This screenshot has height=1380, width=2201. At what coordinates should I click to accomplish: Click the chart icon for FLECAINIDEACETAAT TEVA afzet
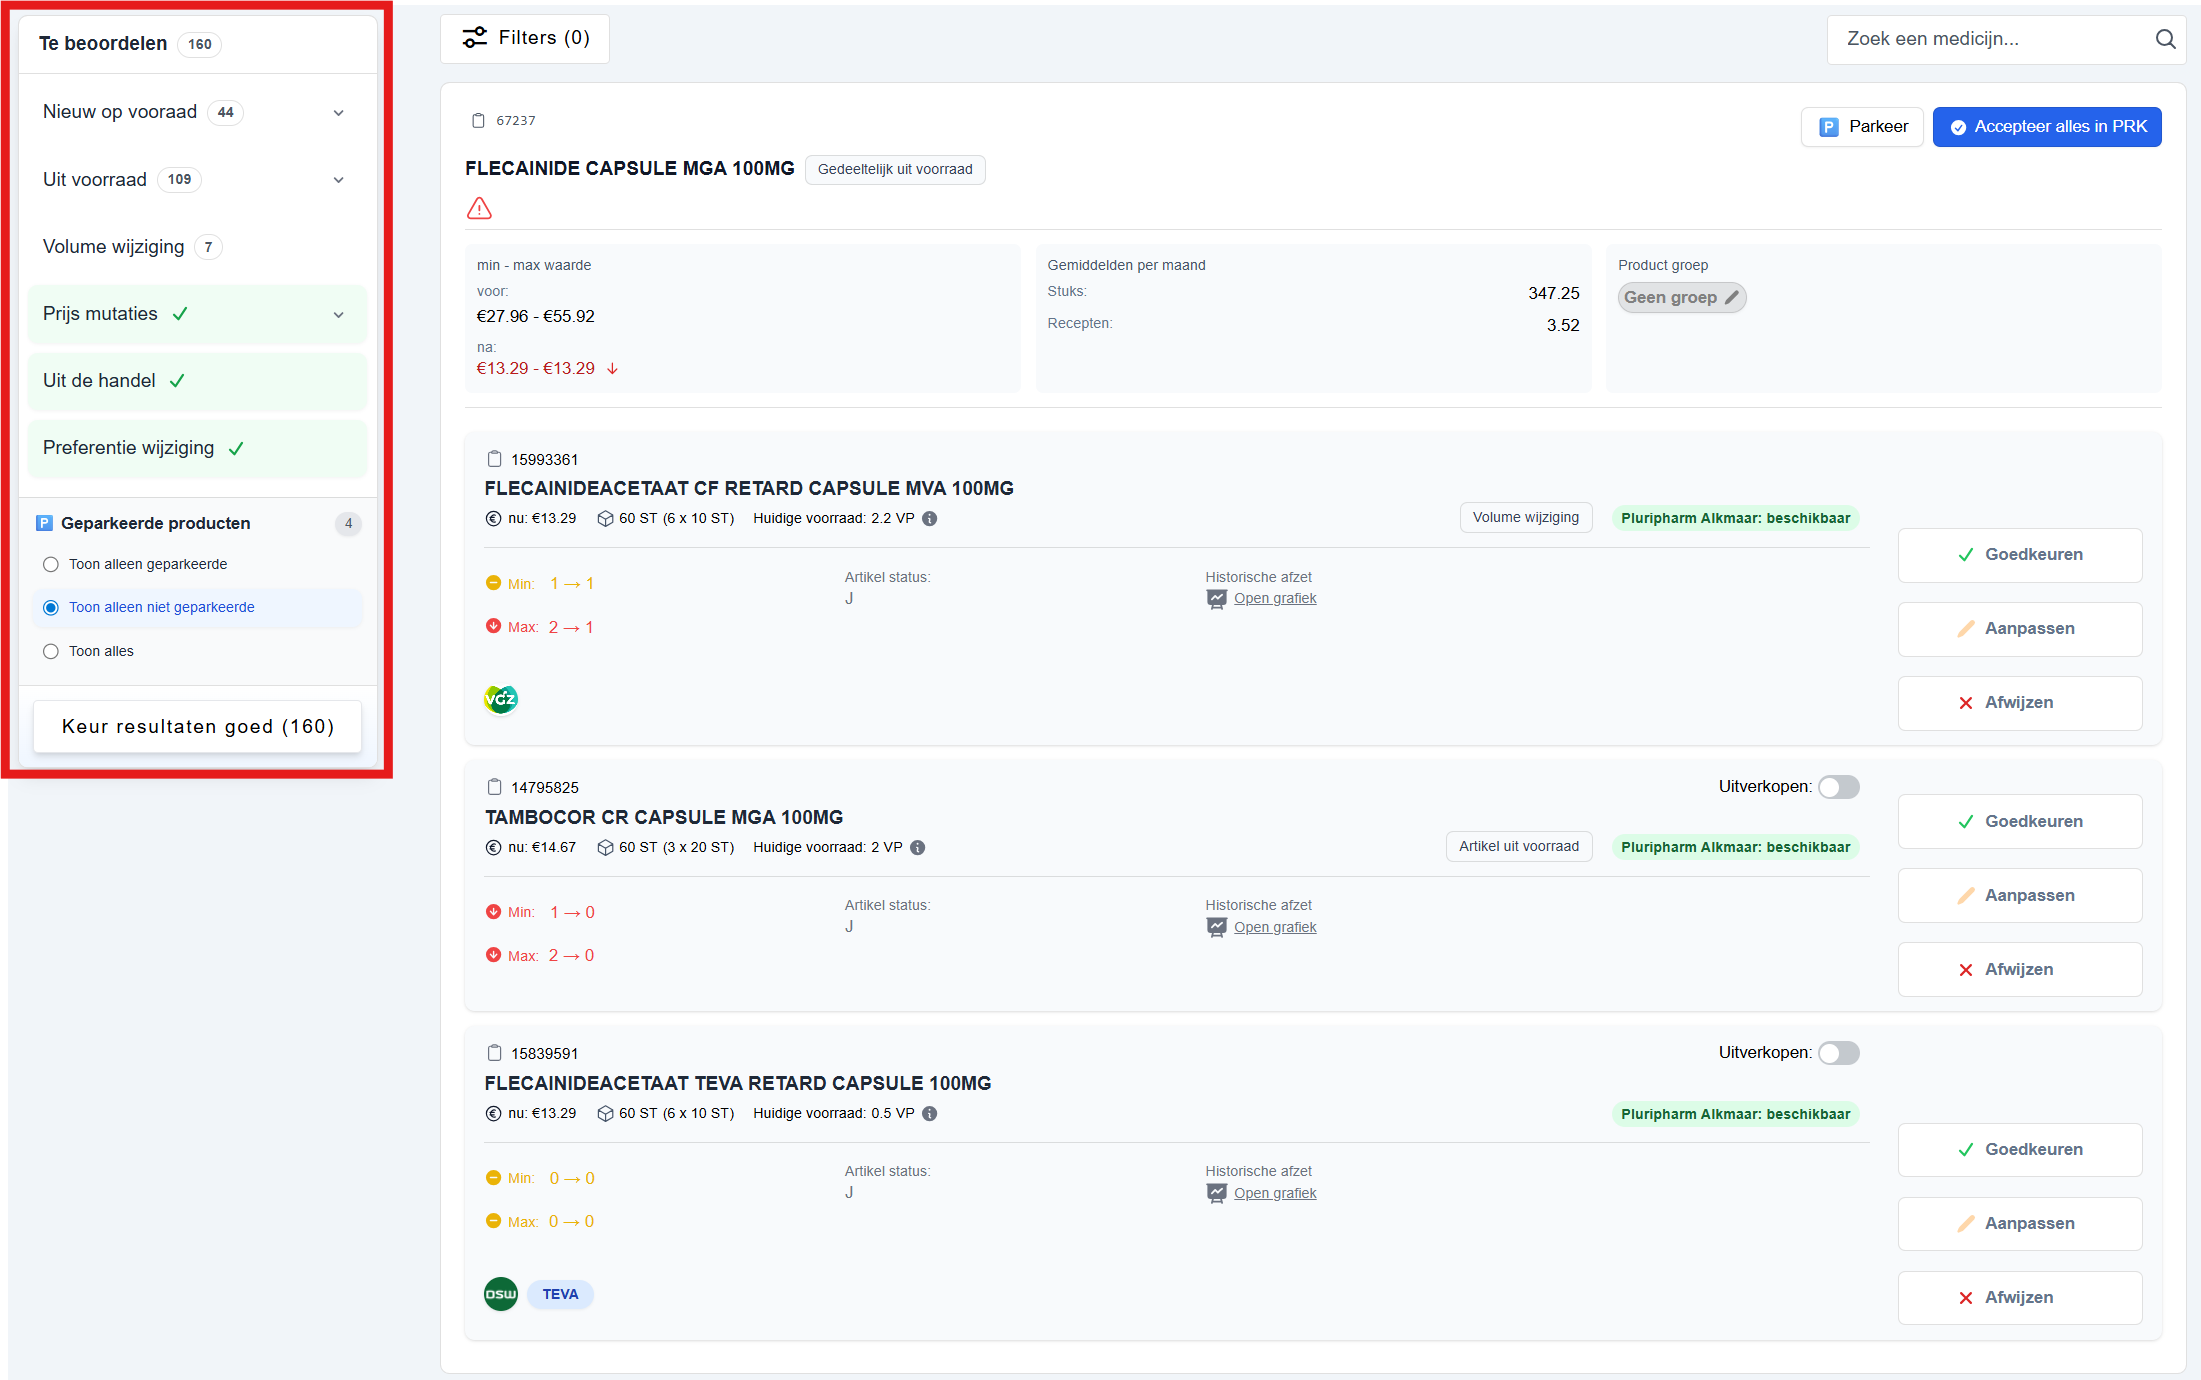(1216, 1193)
